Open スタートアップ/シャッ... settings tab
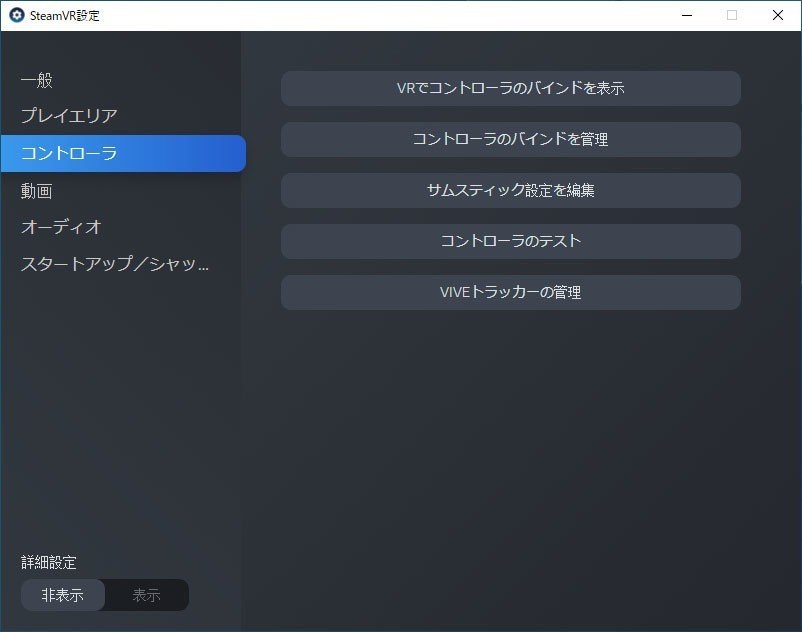The width and height of the screenshot is (802, 632). (x=115, y=264)
